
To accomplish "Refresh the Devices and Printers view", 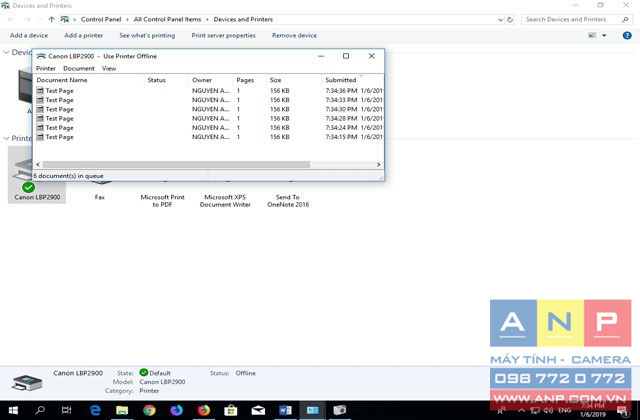I will 510,20.
